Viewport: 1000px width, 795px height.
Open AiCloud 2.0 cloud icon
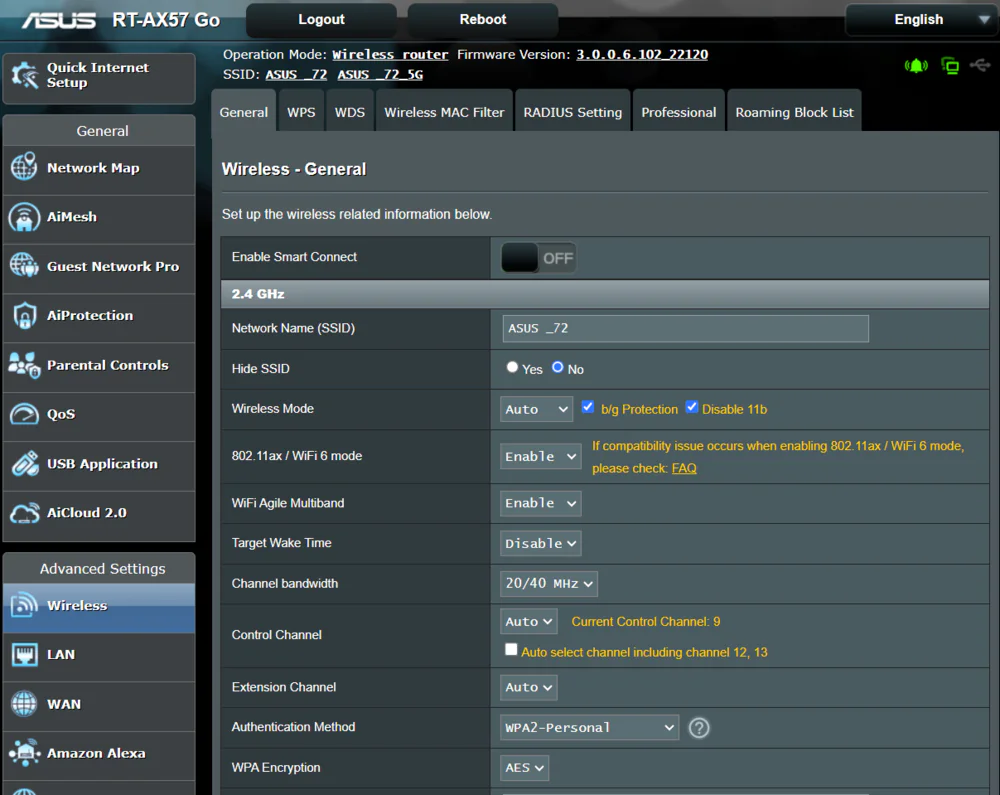(x=24, y=513)
